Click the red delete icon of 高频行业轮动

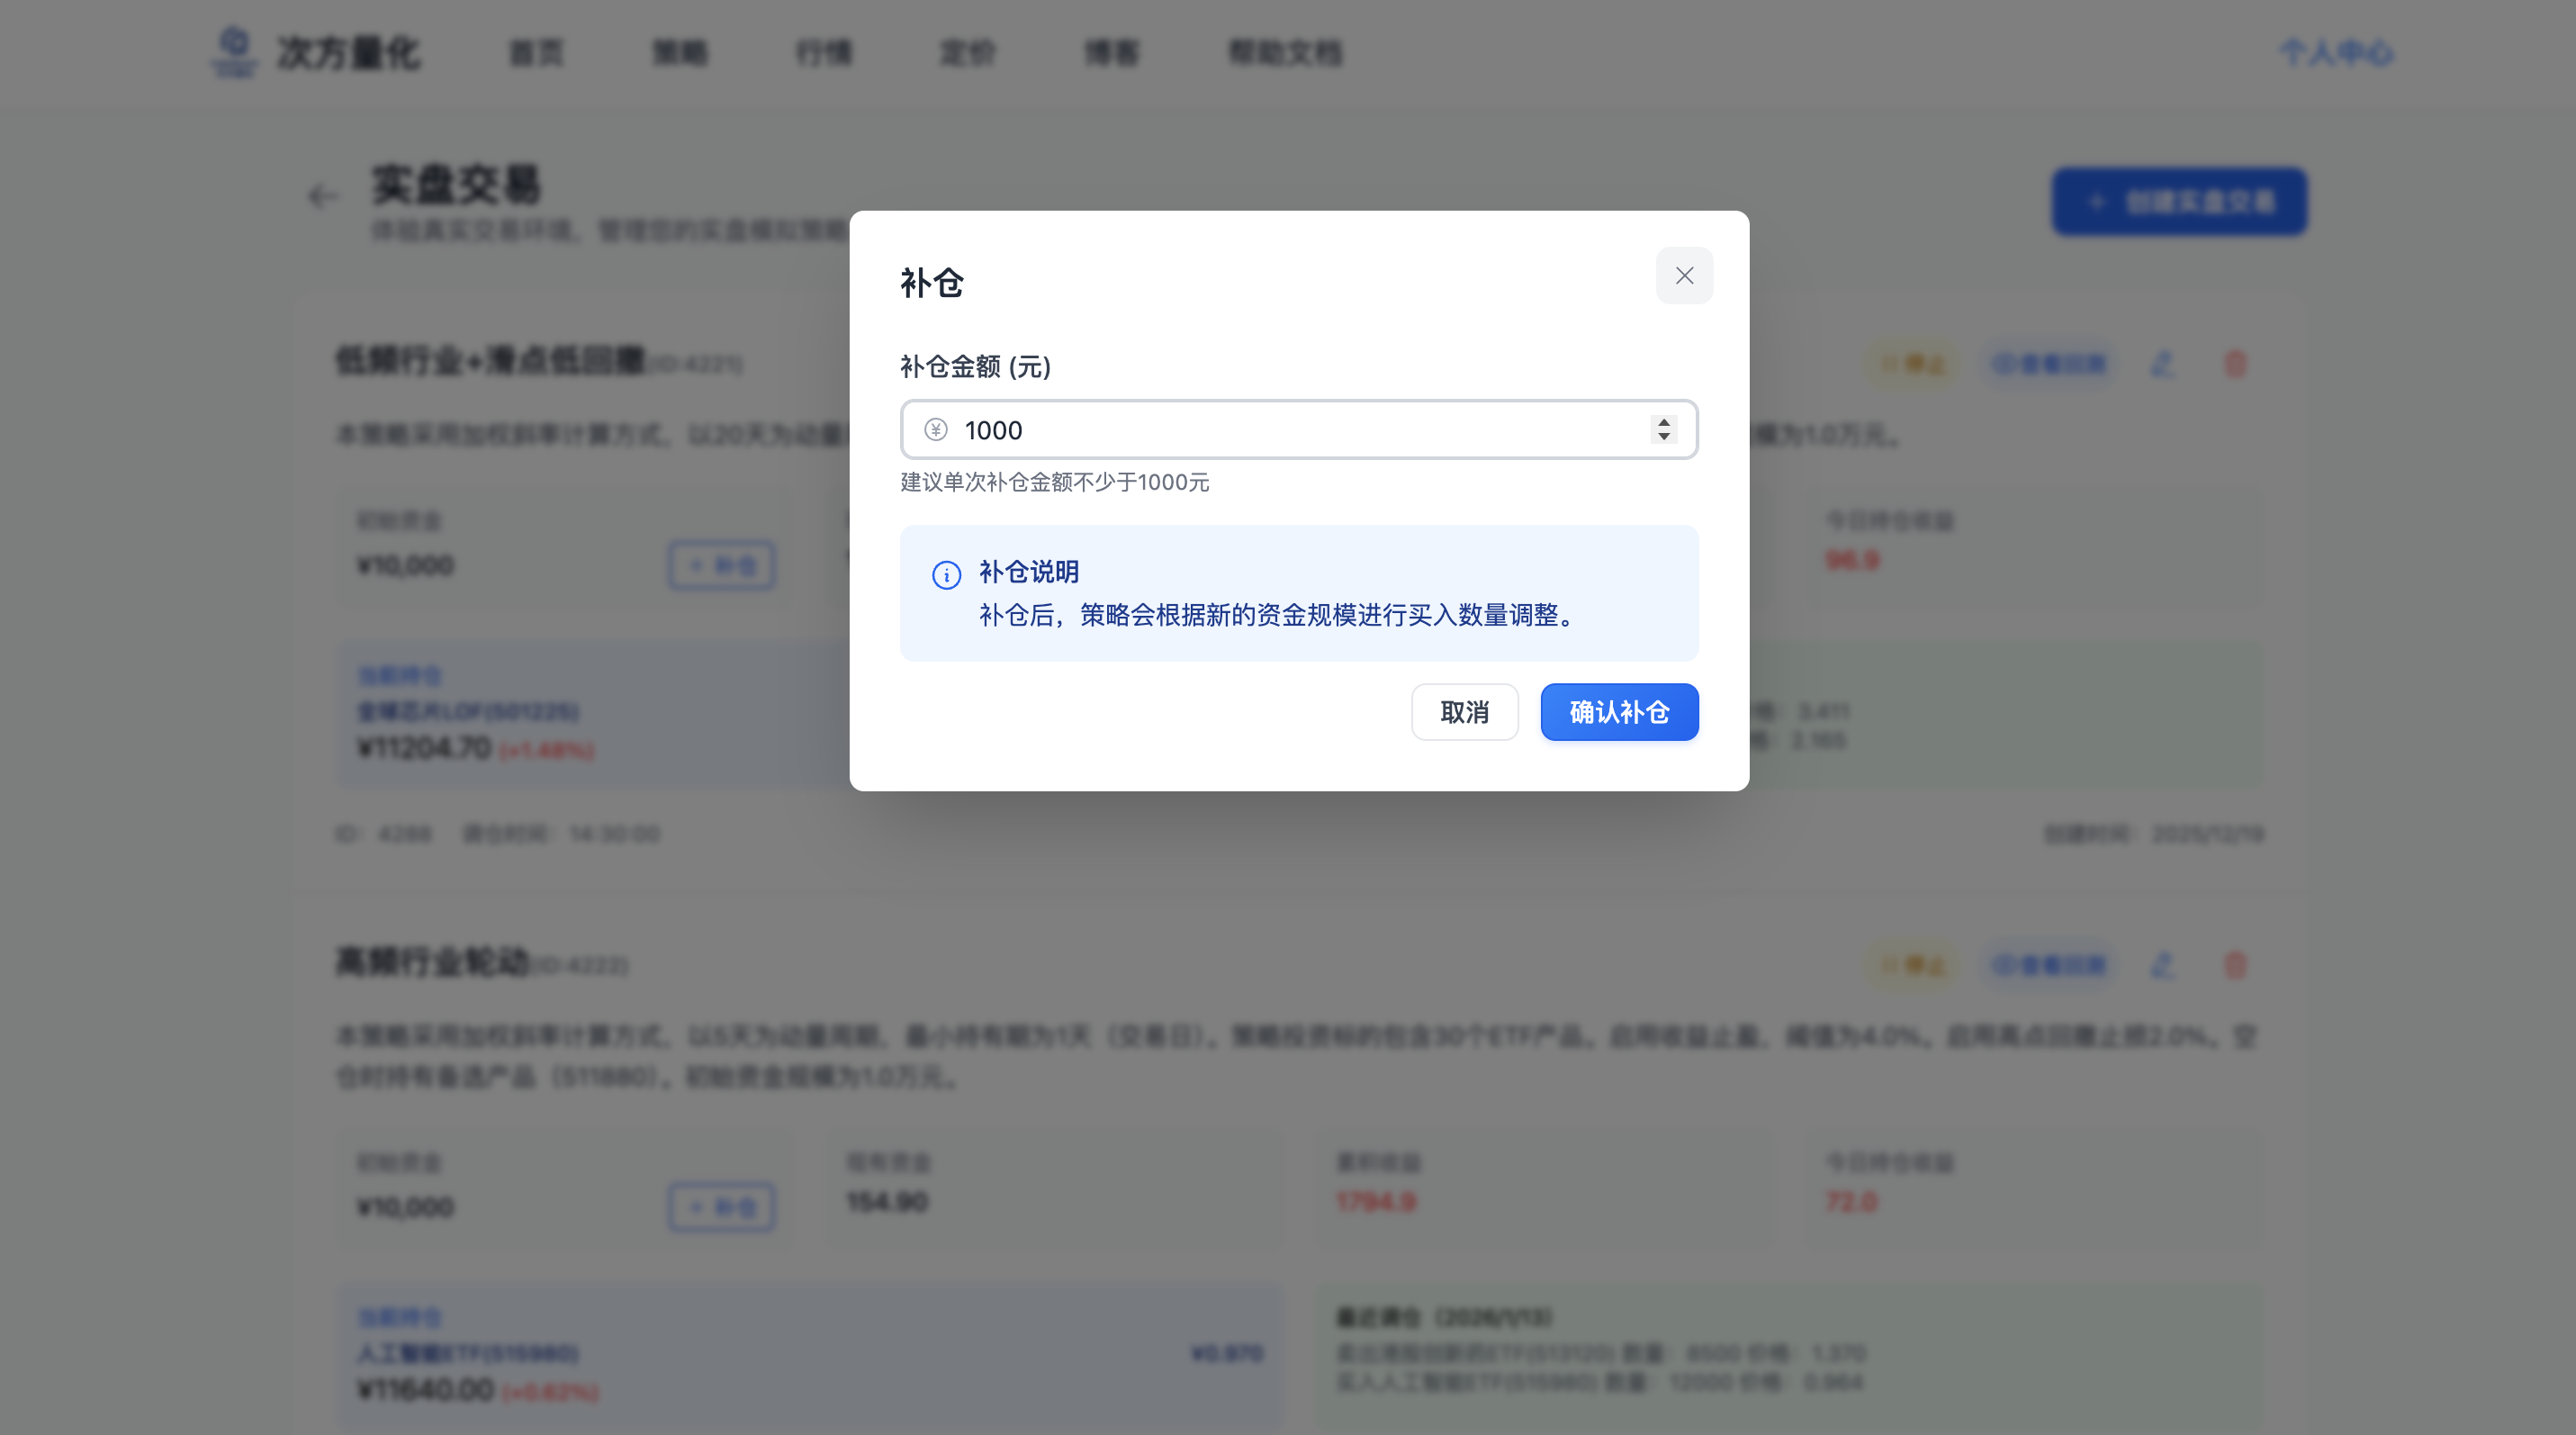[2235, 965]
